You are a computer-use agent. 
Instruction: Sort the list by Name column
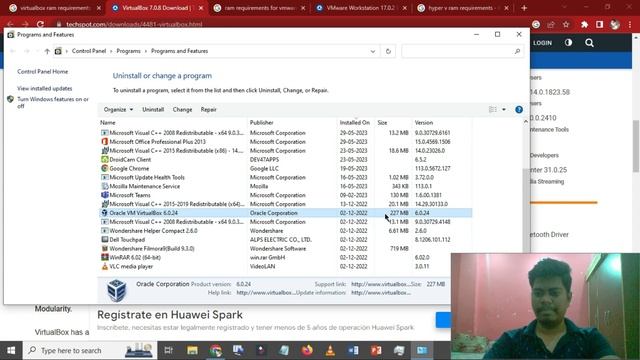pos(108,122)
